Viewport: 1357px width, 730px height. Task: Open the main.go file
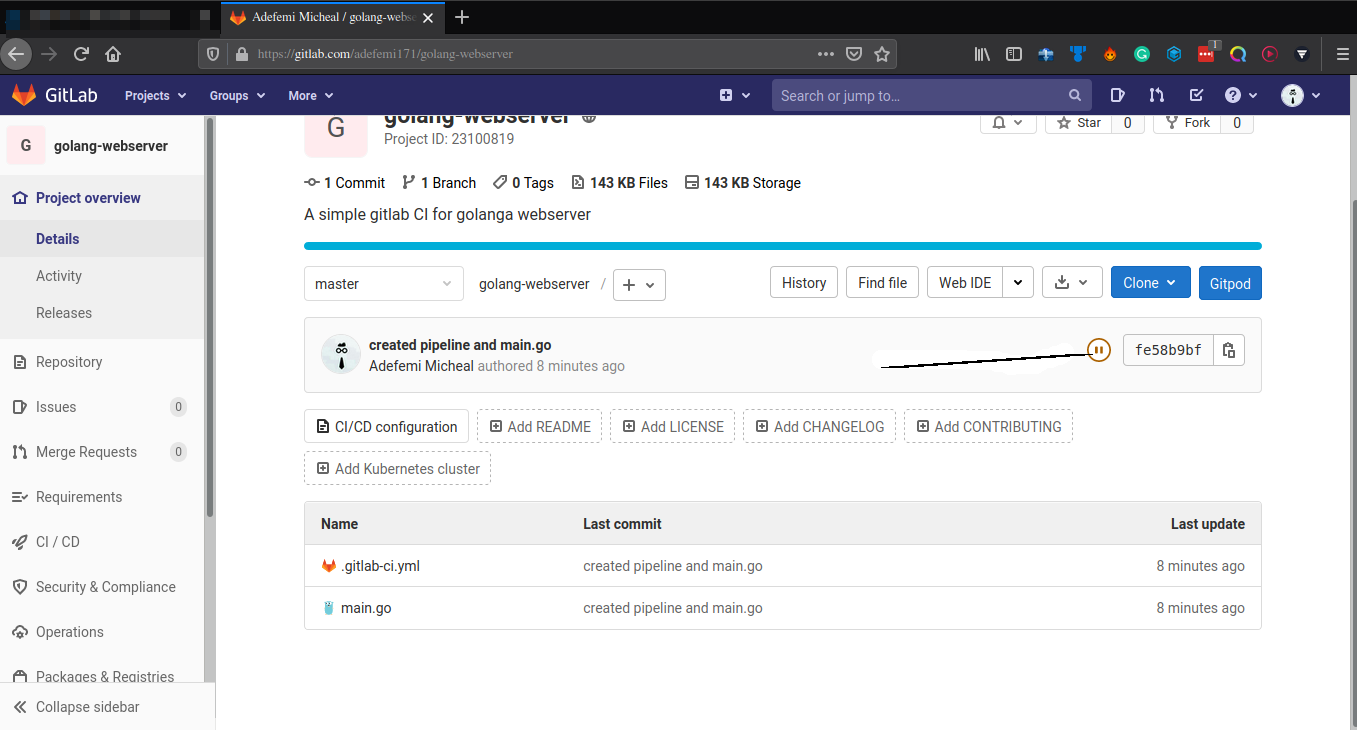(366, 608)
